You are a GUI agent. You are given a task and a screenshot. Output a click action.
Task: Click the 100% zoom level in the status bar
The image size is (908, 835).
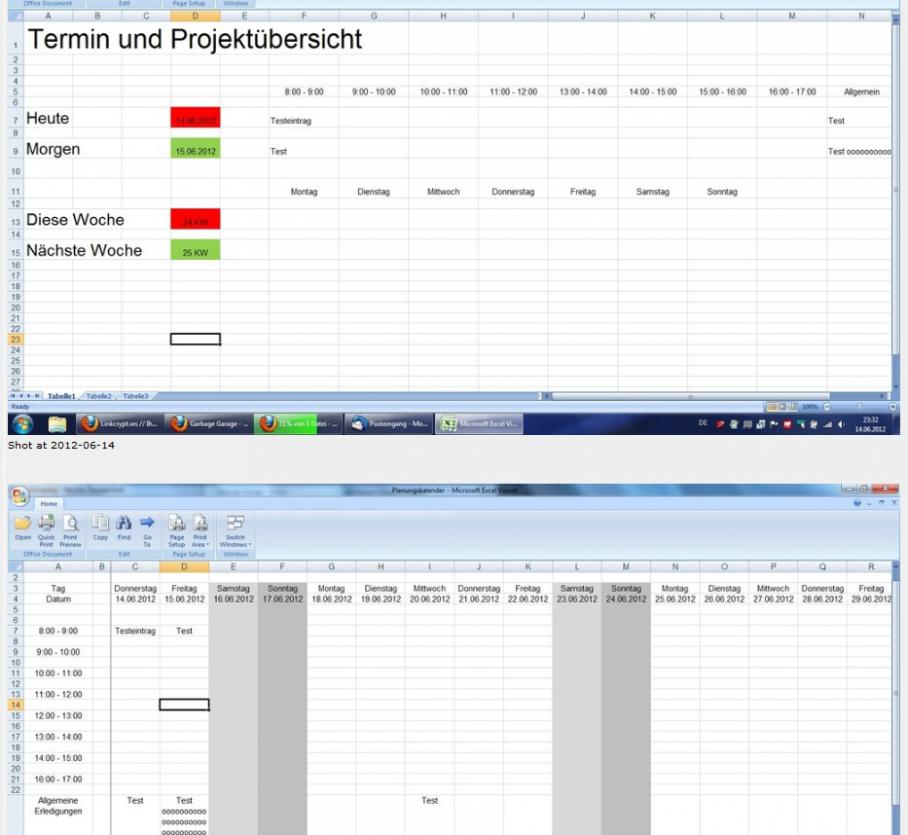pyautogui.click(x=810, y=407)
